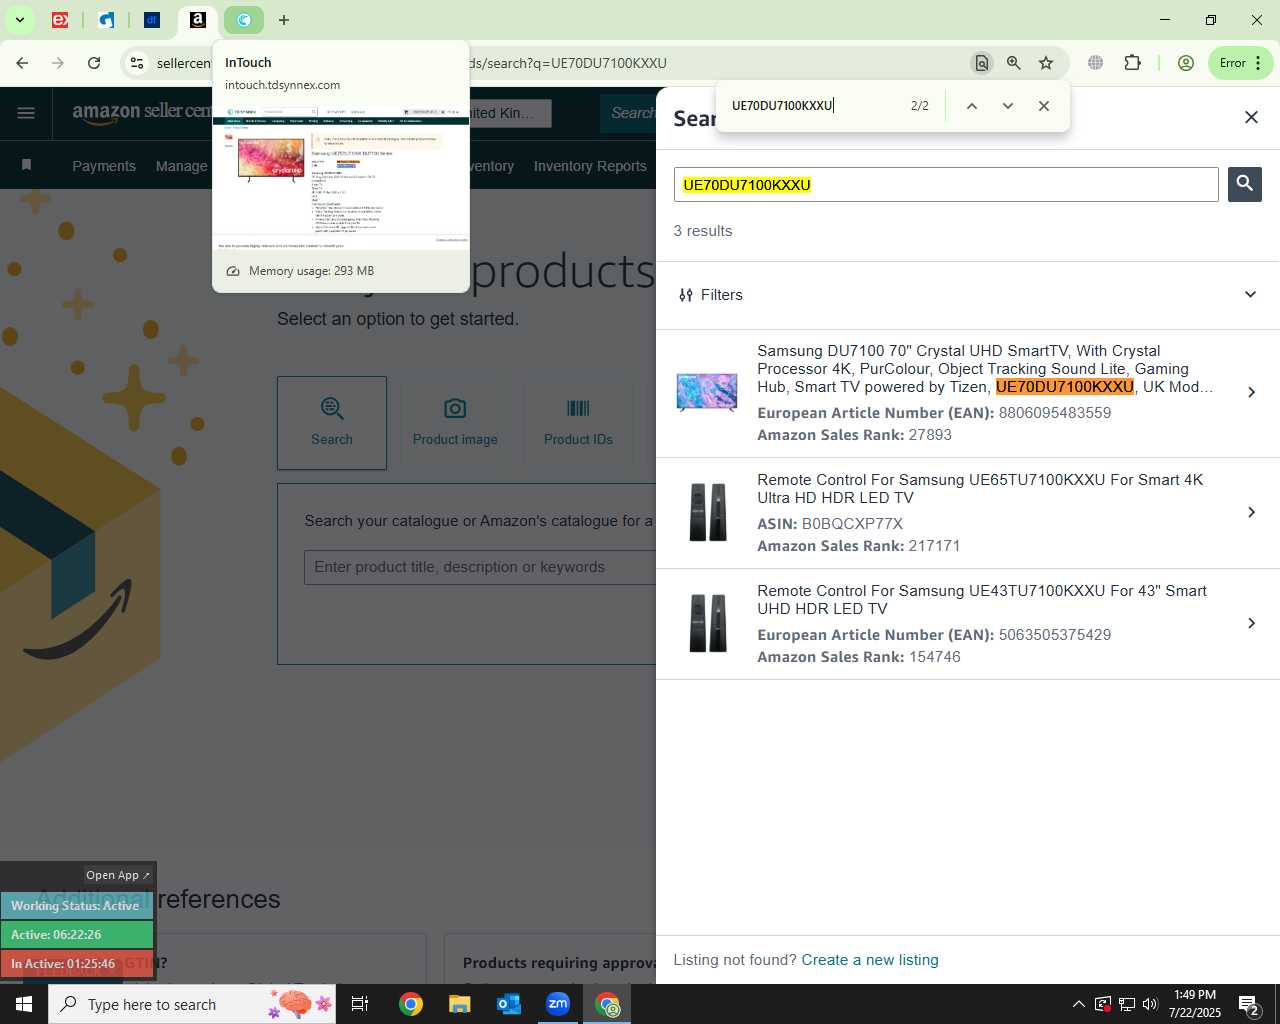Click the find-in-page icon in address bar

(x=981, y=63)
